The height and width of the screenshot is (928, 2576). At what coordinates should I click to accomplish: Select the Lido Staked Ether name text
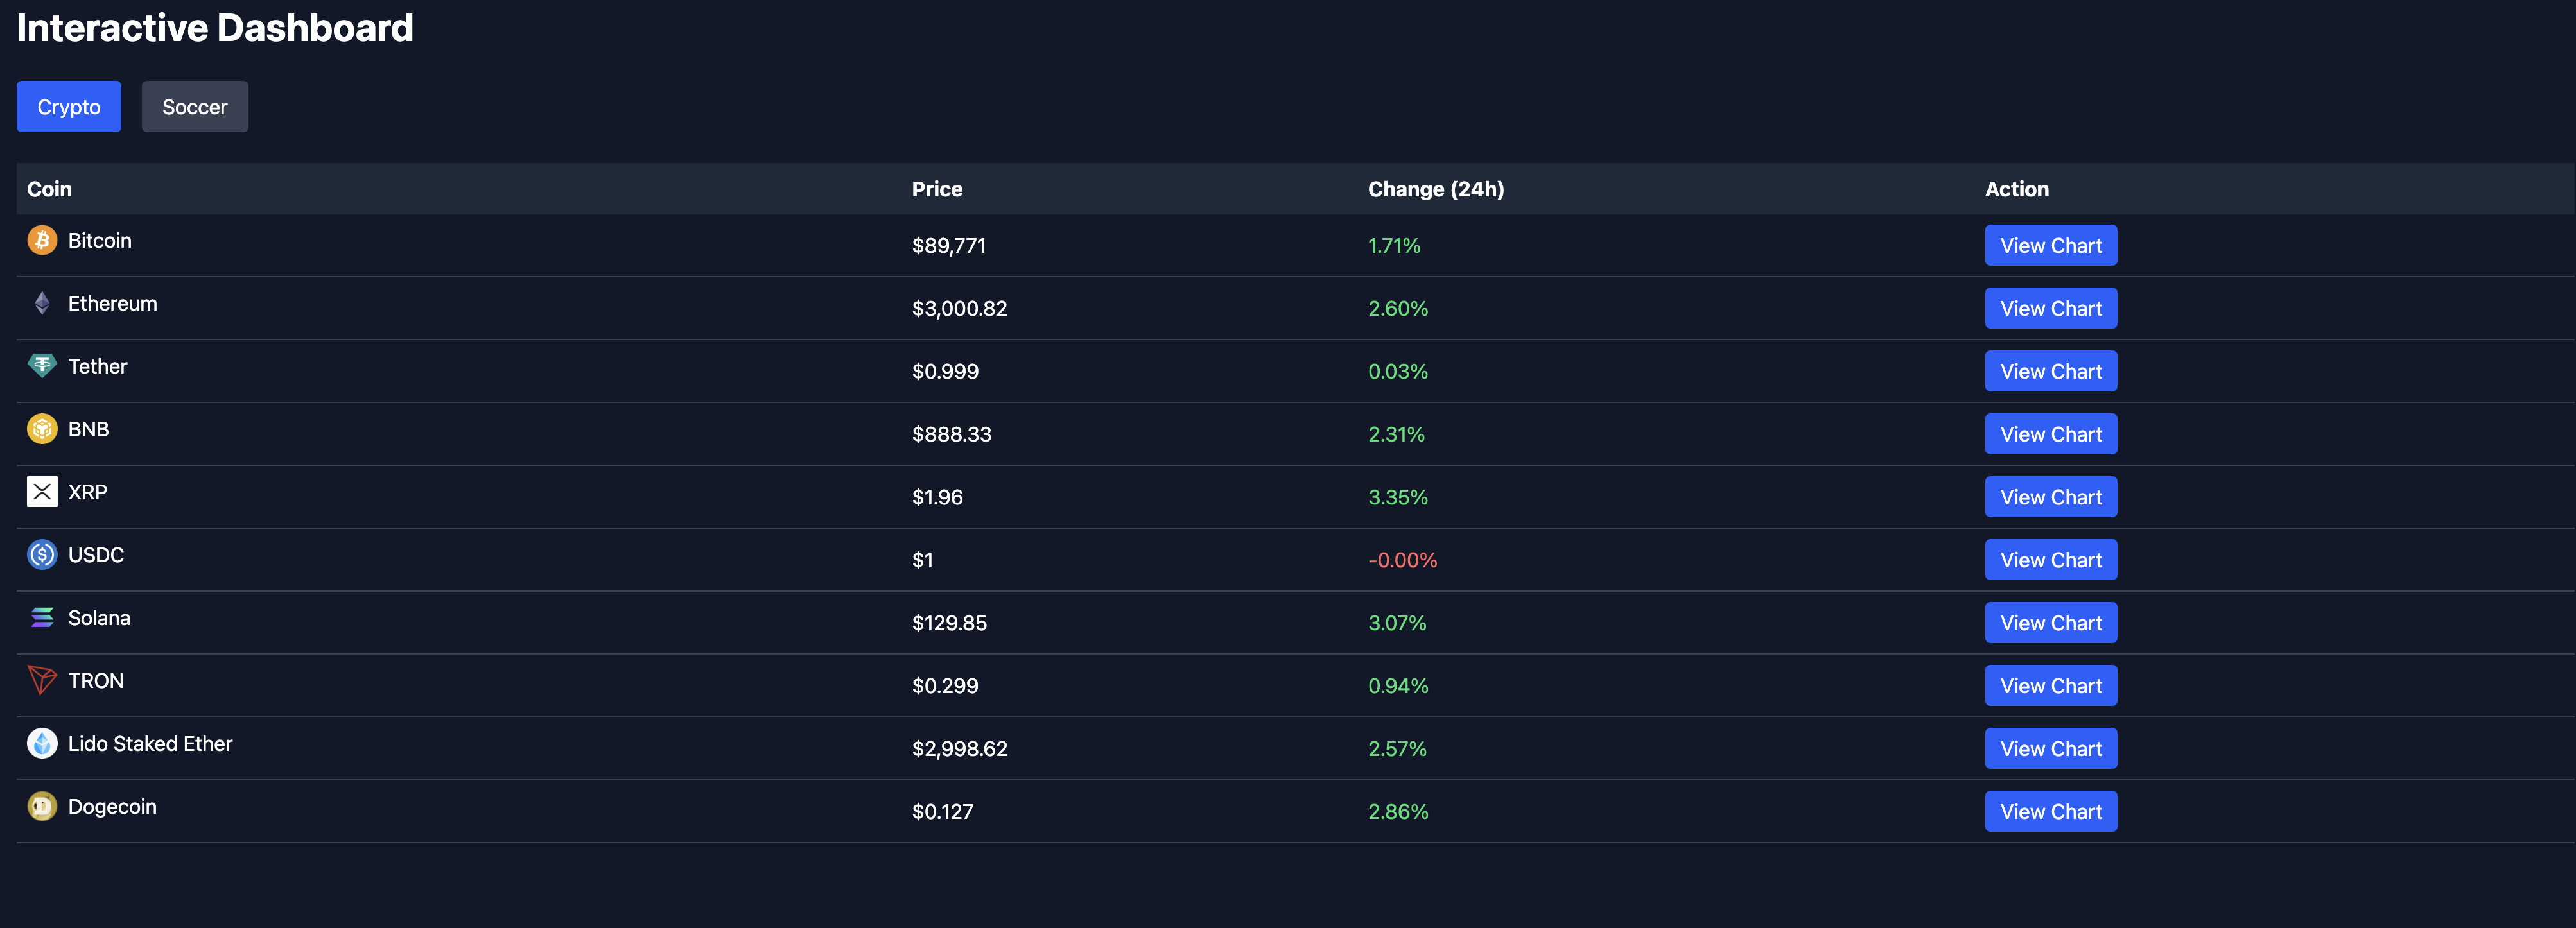(150, 745)
